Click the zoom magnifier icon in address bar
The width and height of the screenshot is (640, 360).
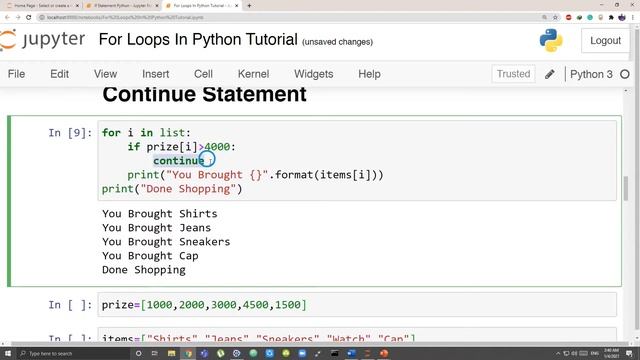(544, 18)
